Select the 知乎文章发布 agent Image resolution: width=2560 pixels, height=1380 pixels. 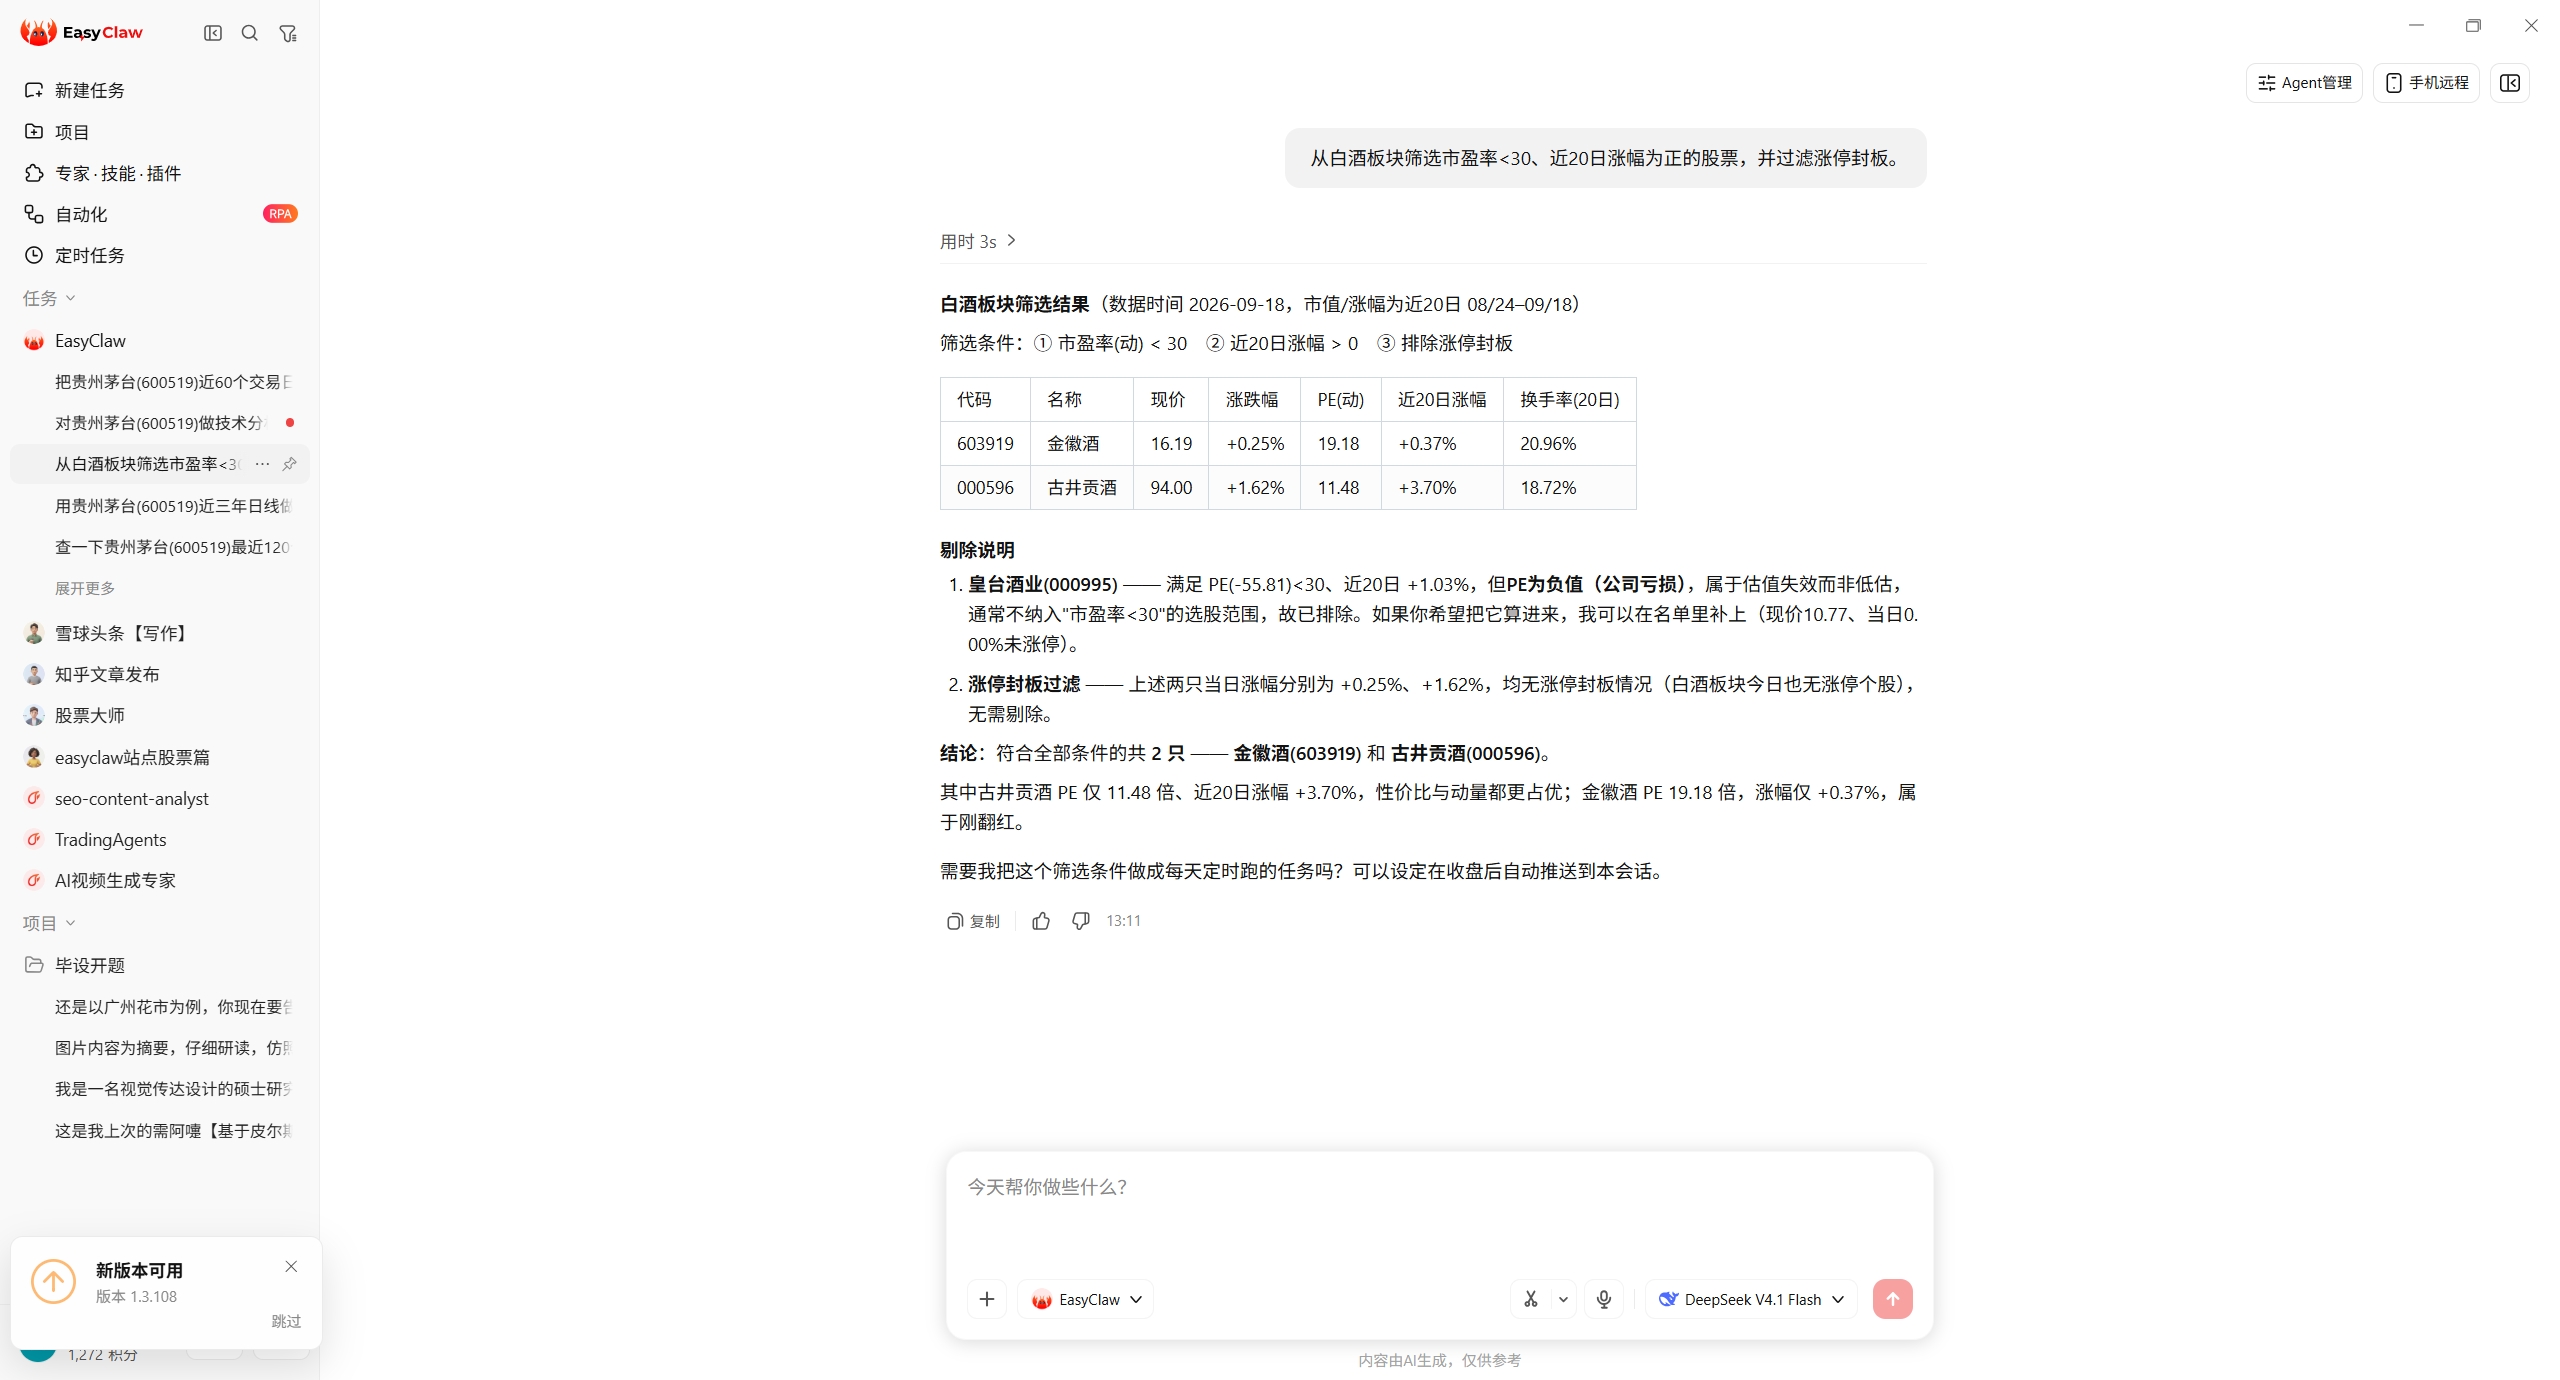point(160,674)
